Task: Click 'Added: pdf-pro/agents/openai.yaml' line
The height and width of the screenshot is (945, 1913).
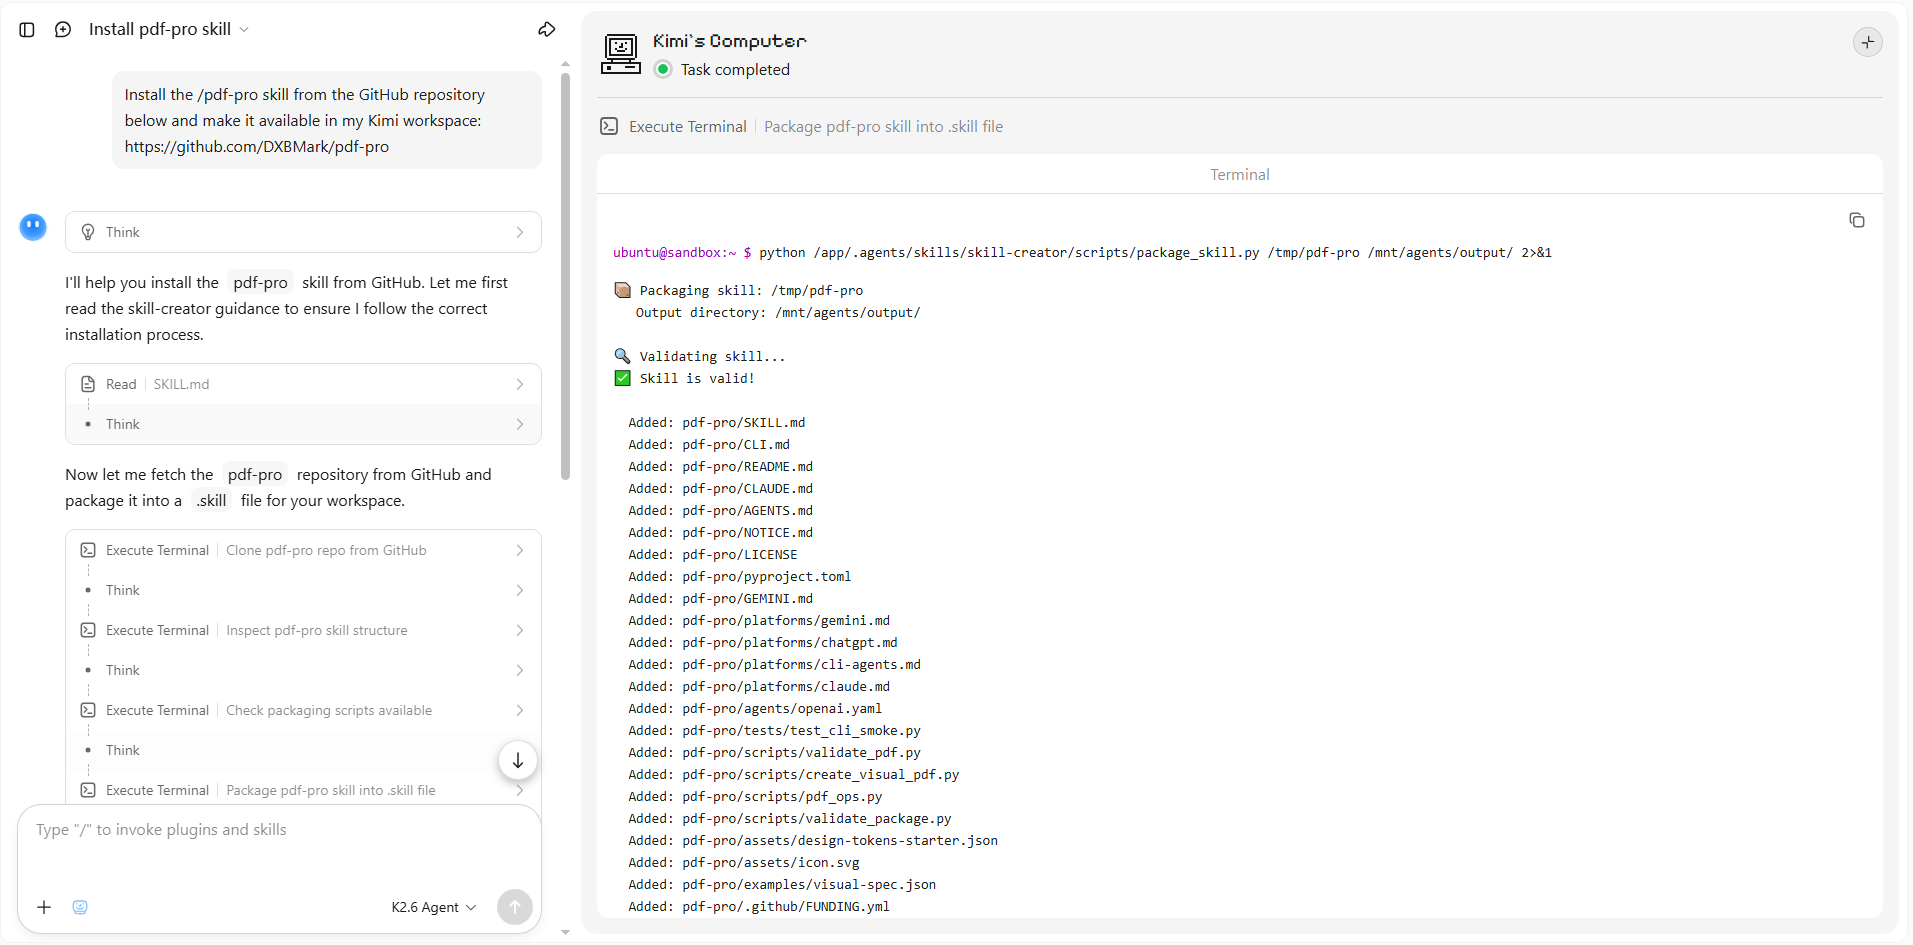Action: [x=755, y=708]
